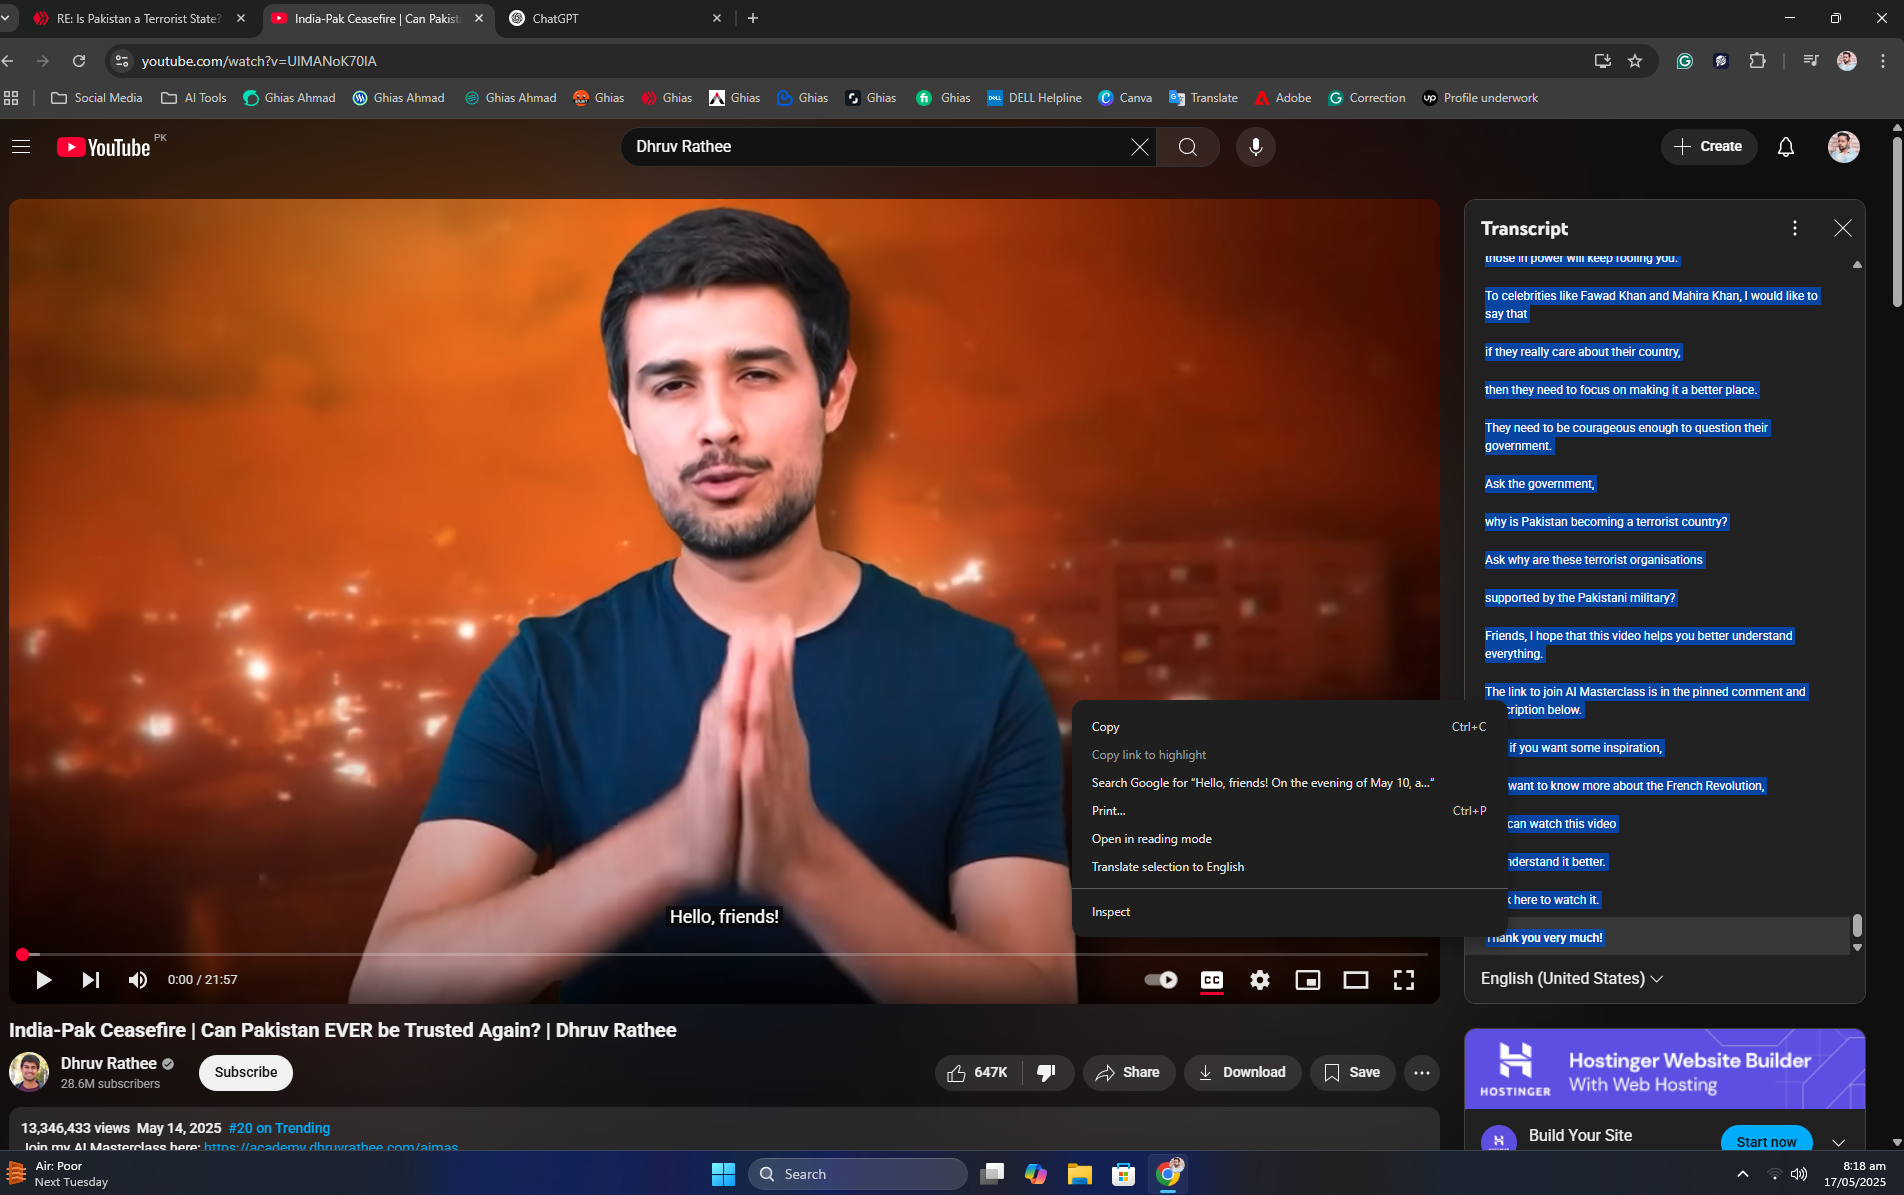1904x1195 pixels.
Task: Click the page vertical scrollbar
Action: click(x=1897, y=220)
